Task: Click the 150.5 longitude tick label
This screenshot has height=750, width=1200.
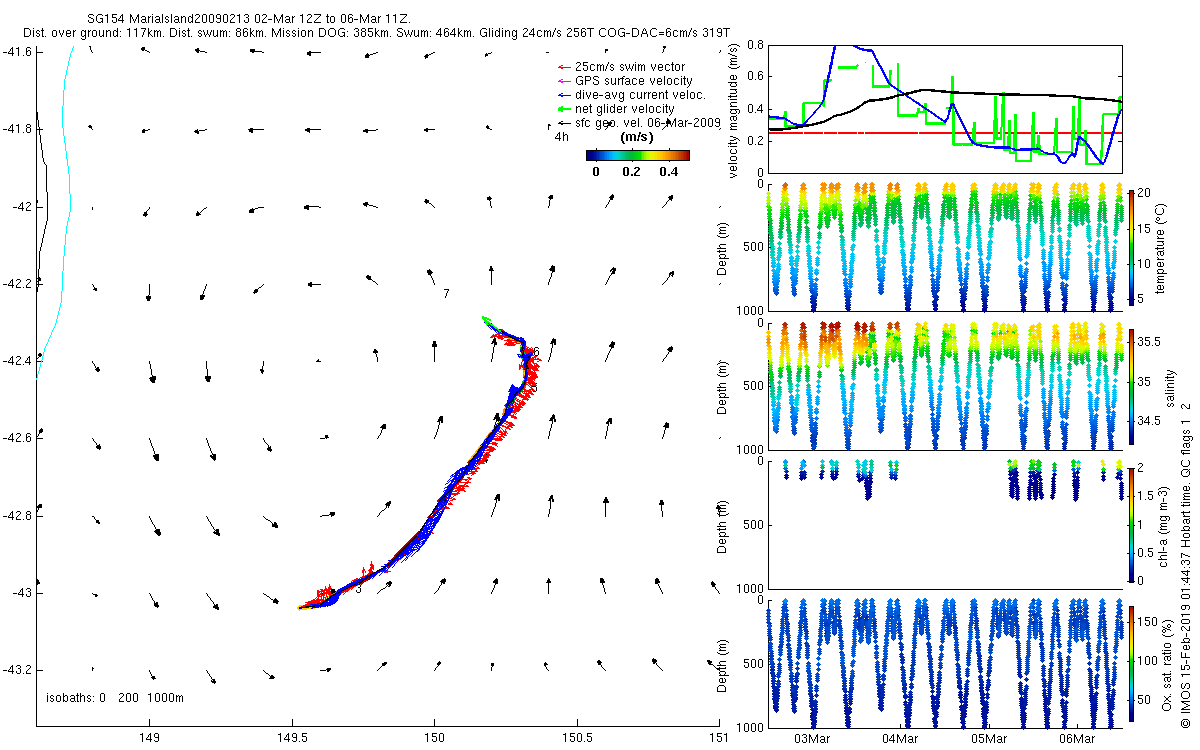Action: tap(576, 739)
